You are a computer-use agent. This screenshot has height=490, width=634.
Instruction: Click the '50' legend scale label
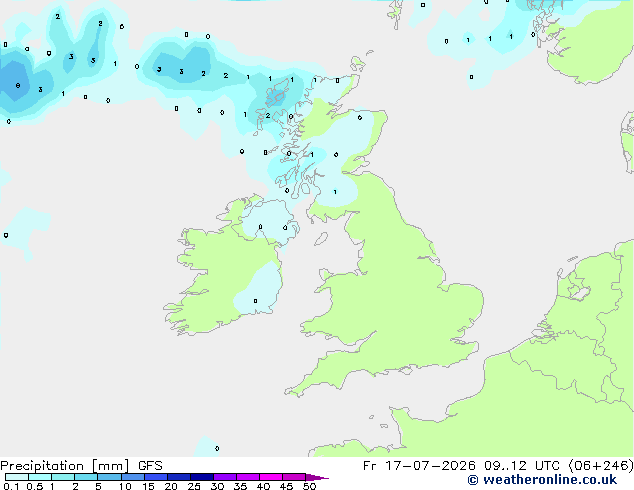point(309,486)
